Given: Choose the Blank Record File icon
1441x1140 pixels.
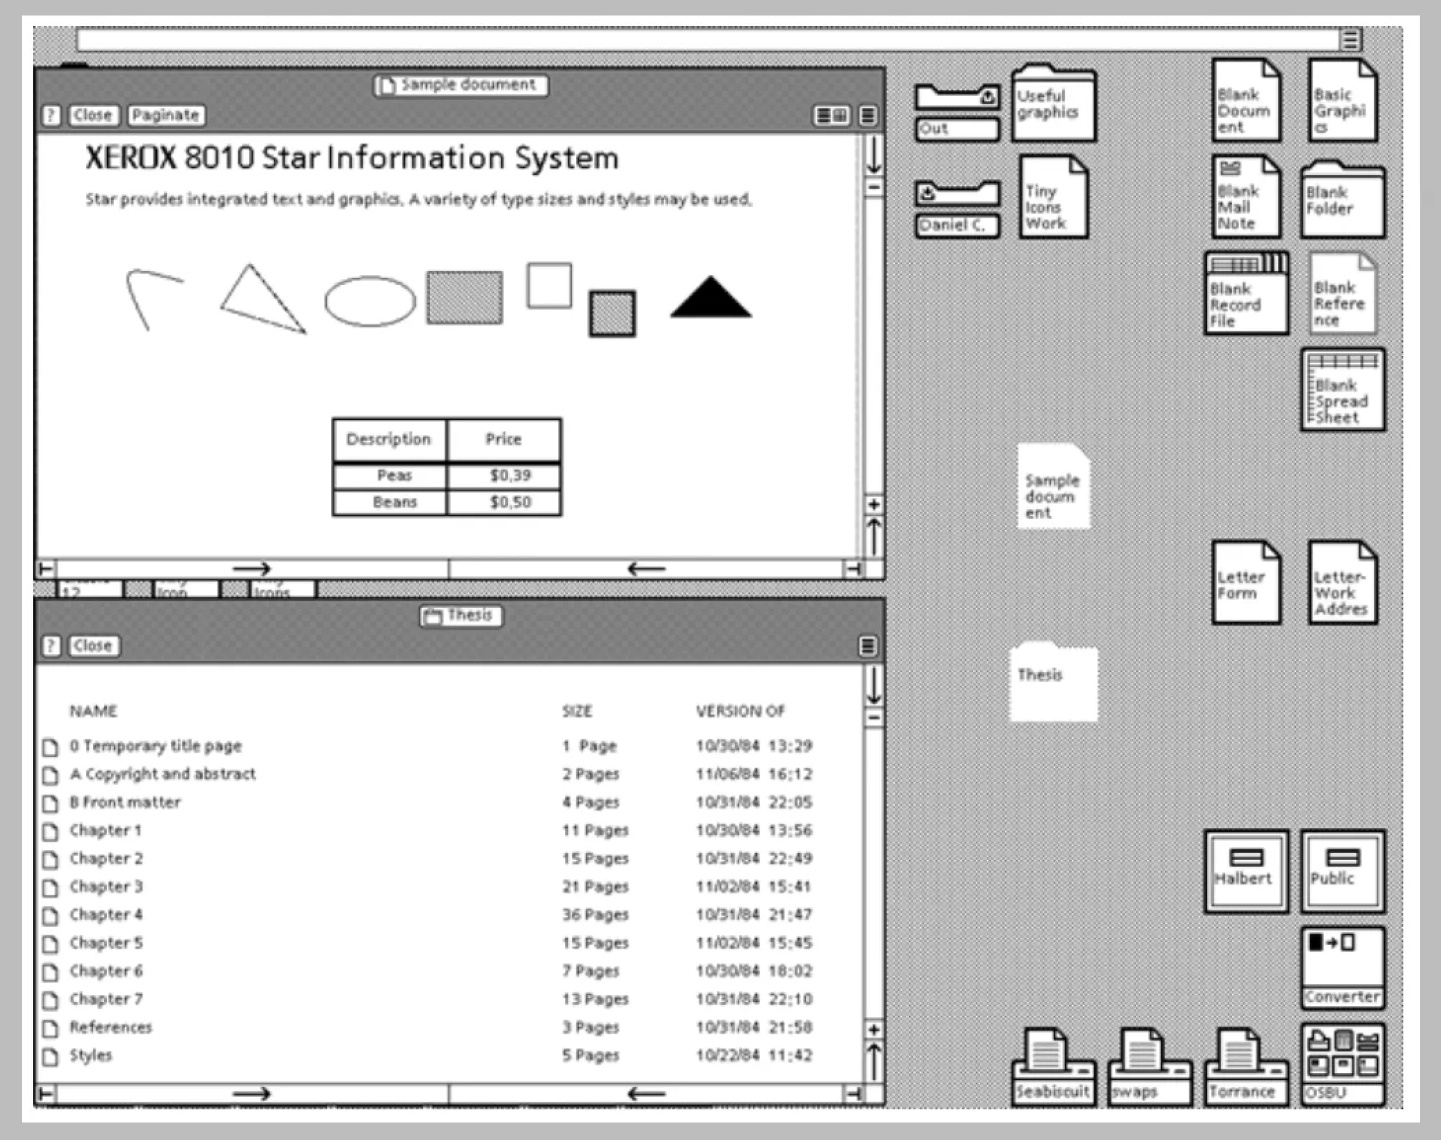Looking at the screenshot, I should 1246,293.
